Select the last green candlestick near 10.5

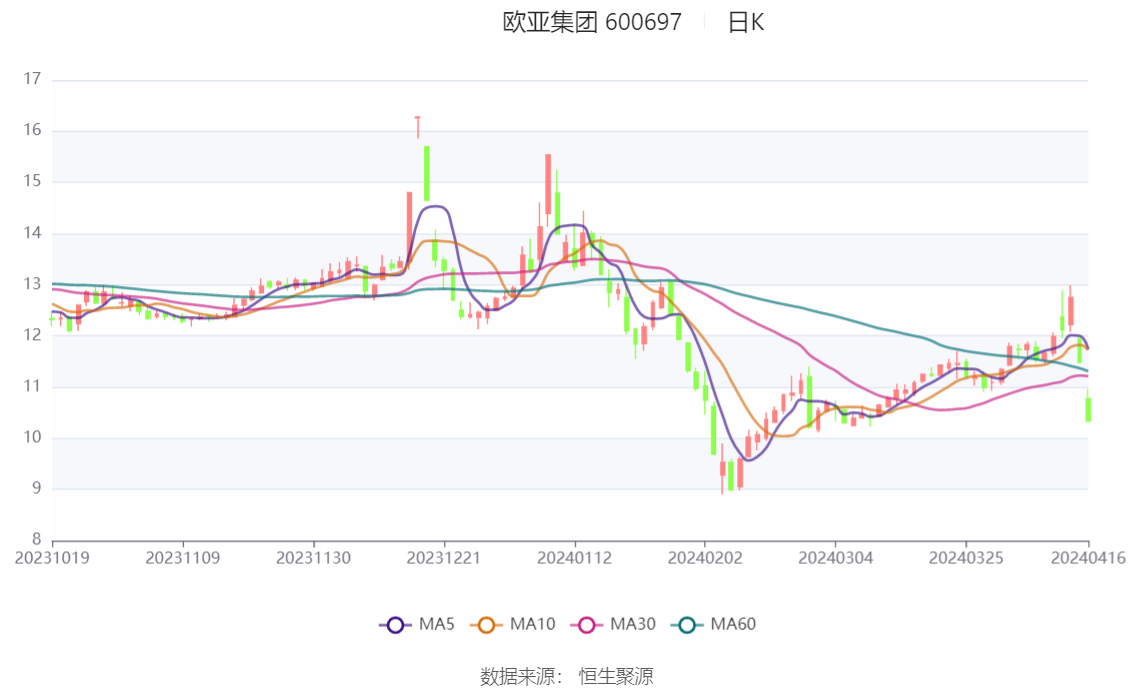click(x=1088, y=406)
